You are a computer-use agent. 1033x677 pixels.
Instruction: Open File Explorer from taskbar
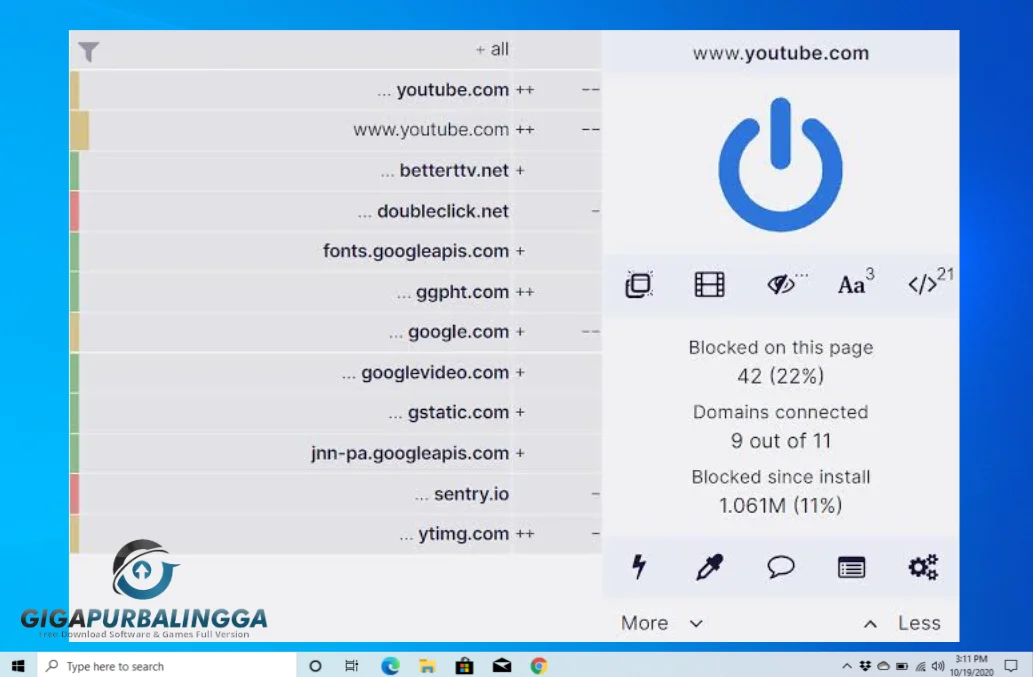coord(427,666)
